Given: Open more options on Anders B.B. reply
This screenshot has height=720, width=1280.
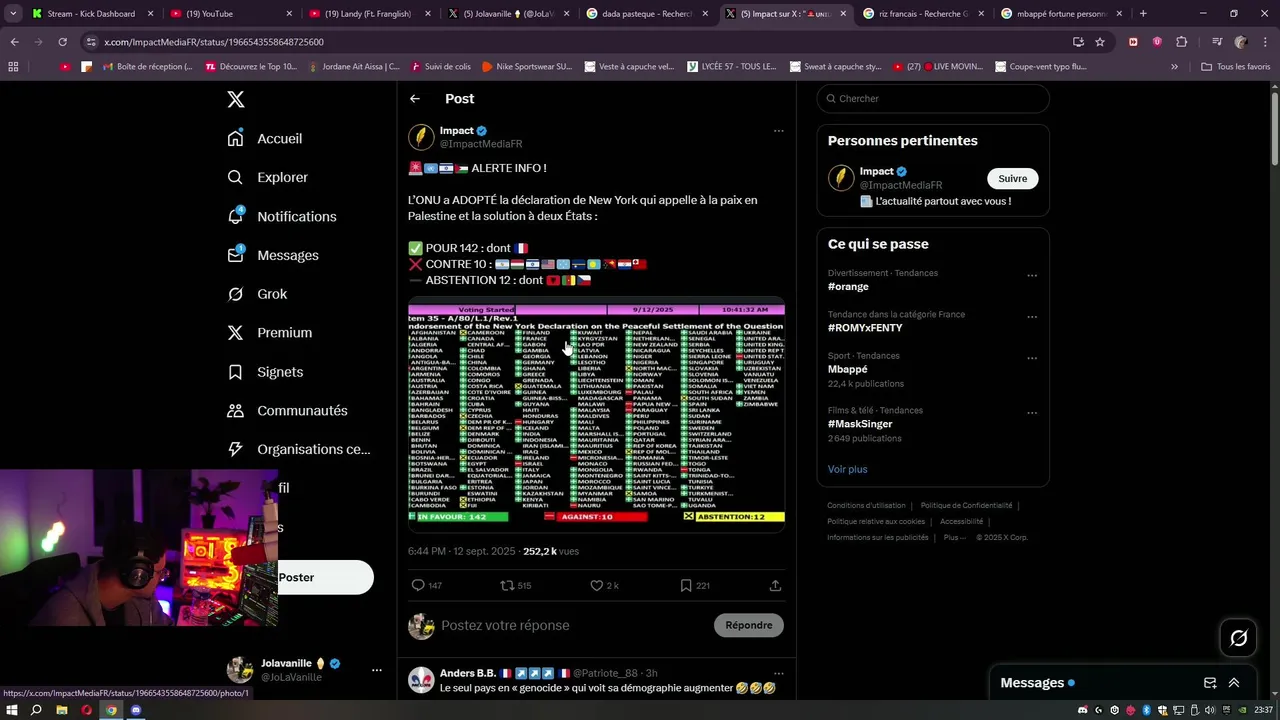Looking at the screenshot, I should click(x=778, y=673).
